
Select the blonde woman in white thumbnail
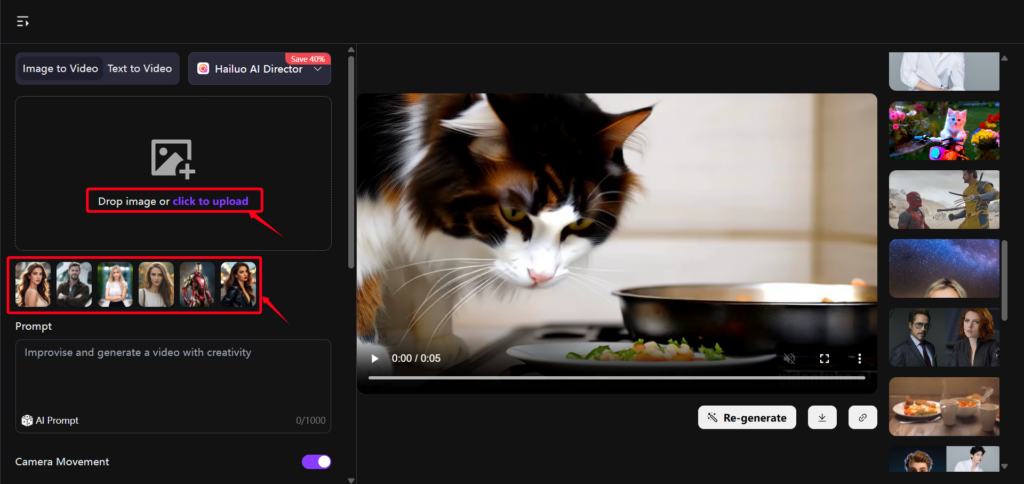click(x=115, y=285)
